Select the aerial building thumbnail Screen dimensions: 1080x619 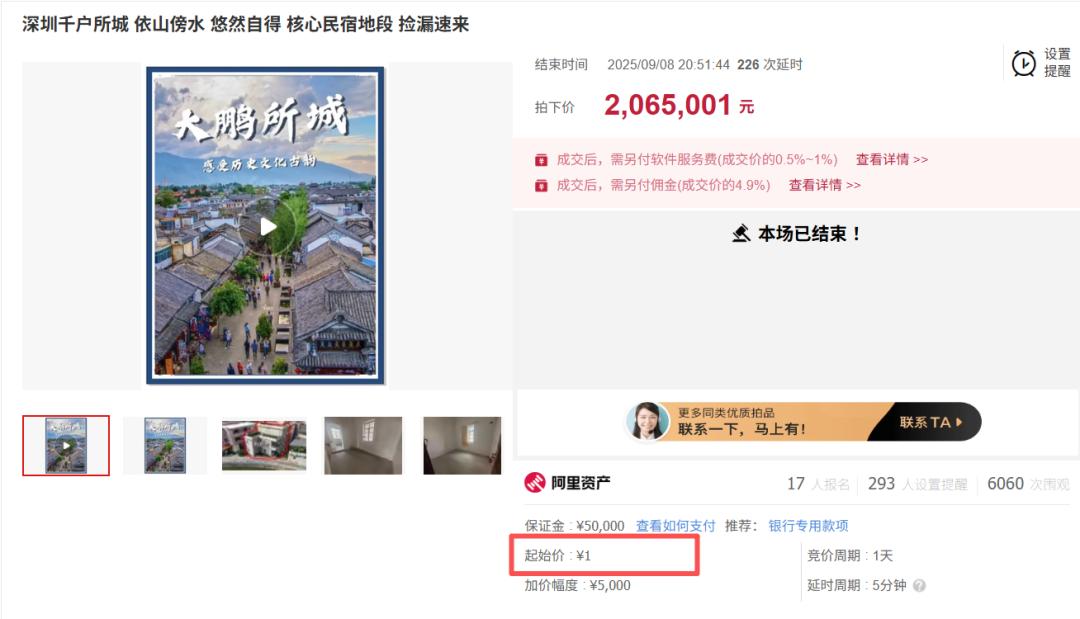(264, 445)
